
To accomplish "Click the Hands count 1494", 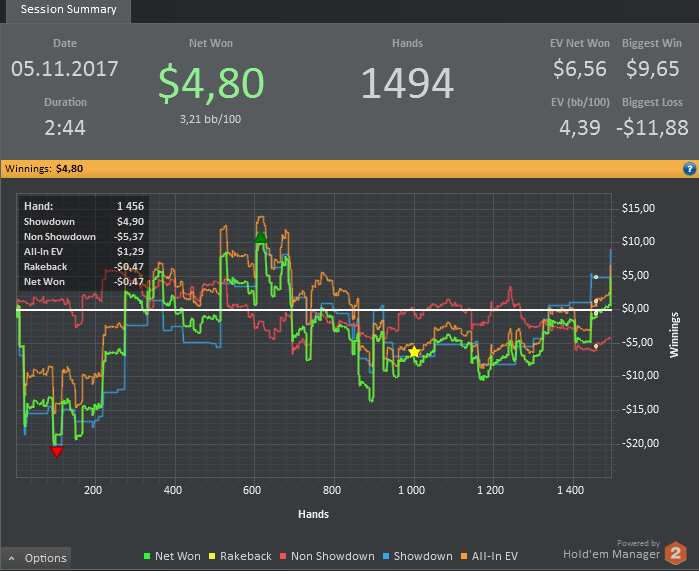I will (x=407, y=83).
